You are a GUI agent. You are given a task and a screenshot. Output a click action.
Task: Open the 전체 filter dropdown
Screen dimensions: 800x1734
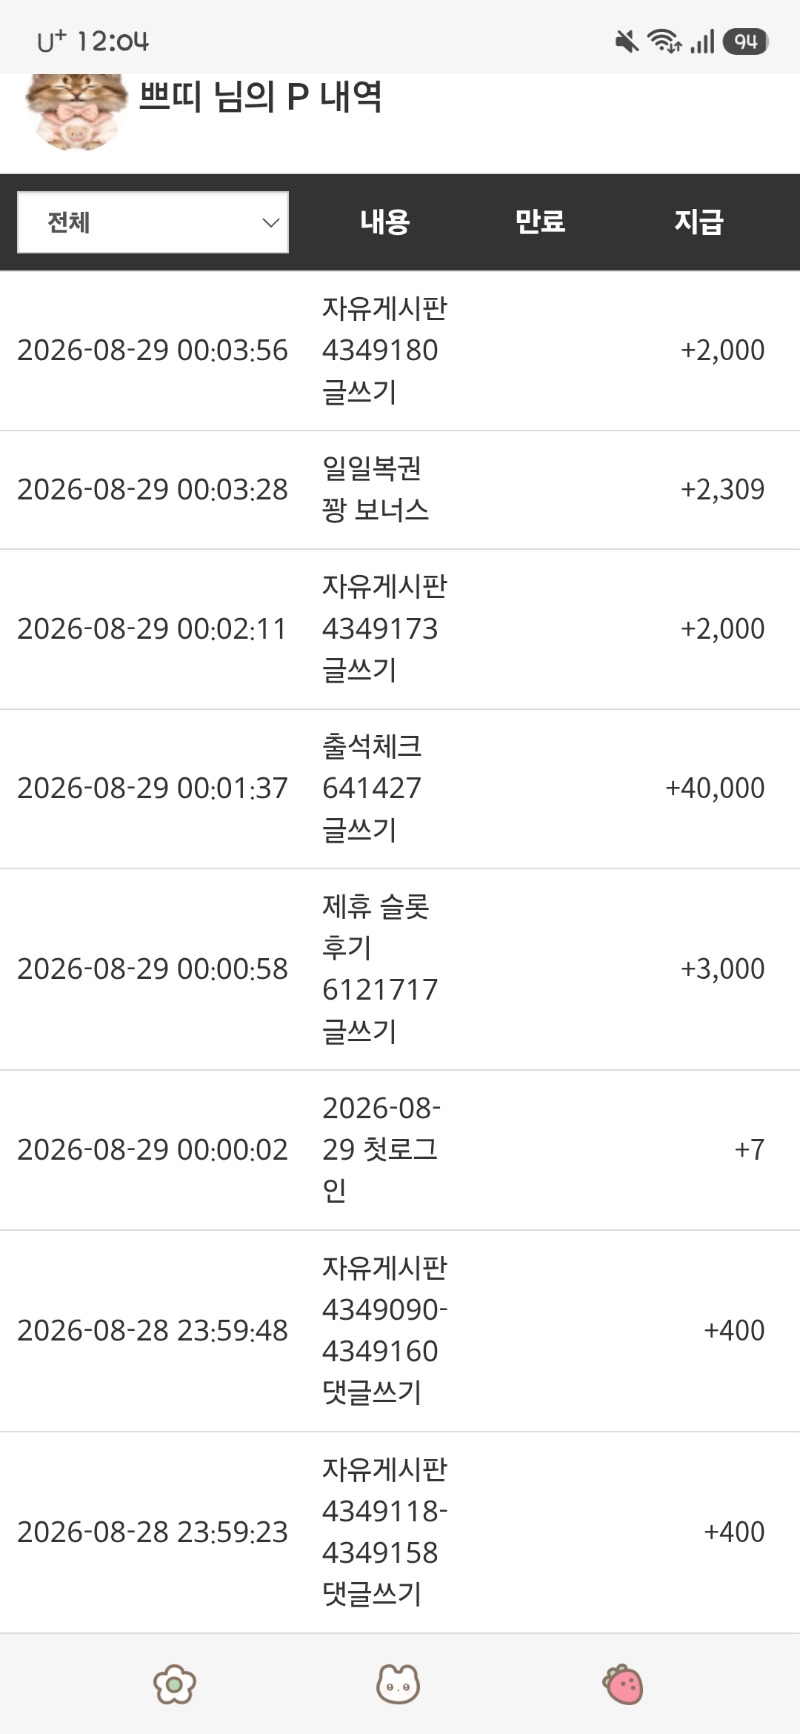[x=153, y=222]
